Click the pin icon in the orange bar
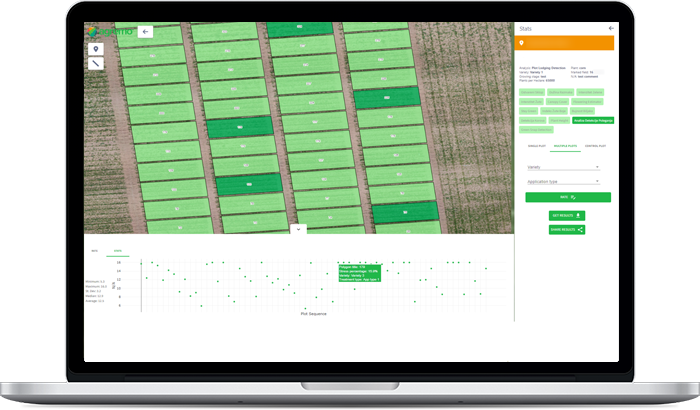This screenshot has width=700, height=410. [x=523, y=44]
